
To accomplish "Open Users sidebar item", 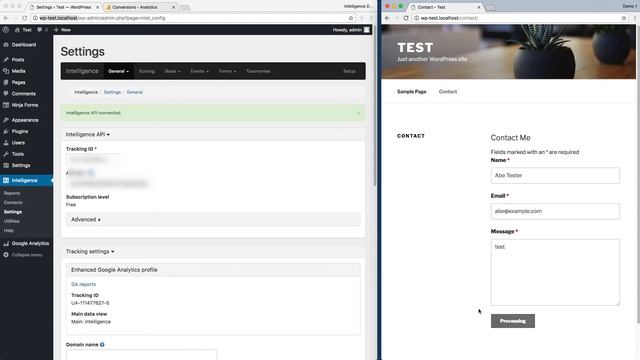I will click(18, 143).
